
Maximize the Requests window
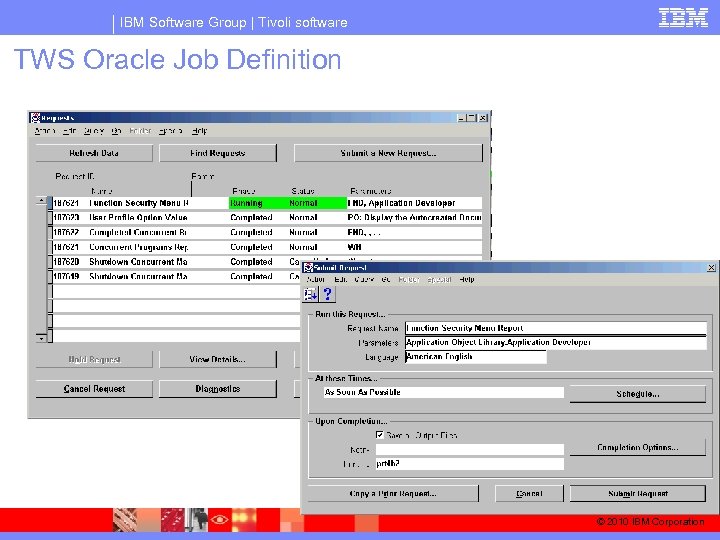coord(472,118)
